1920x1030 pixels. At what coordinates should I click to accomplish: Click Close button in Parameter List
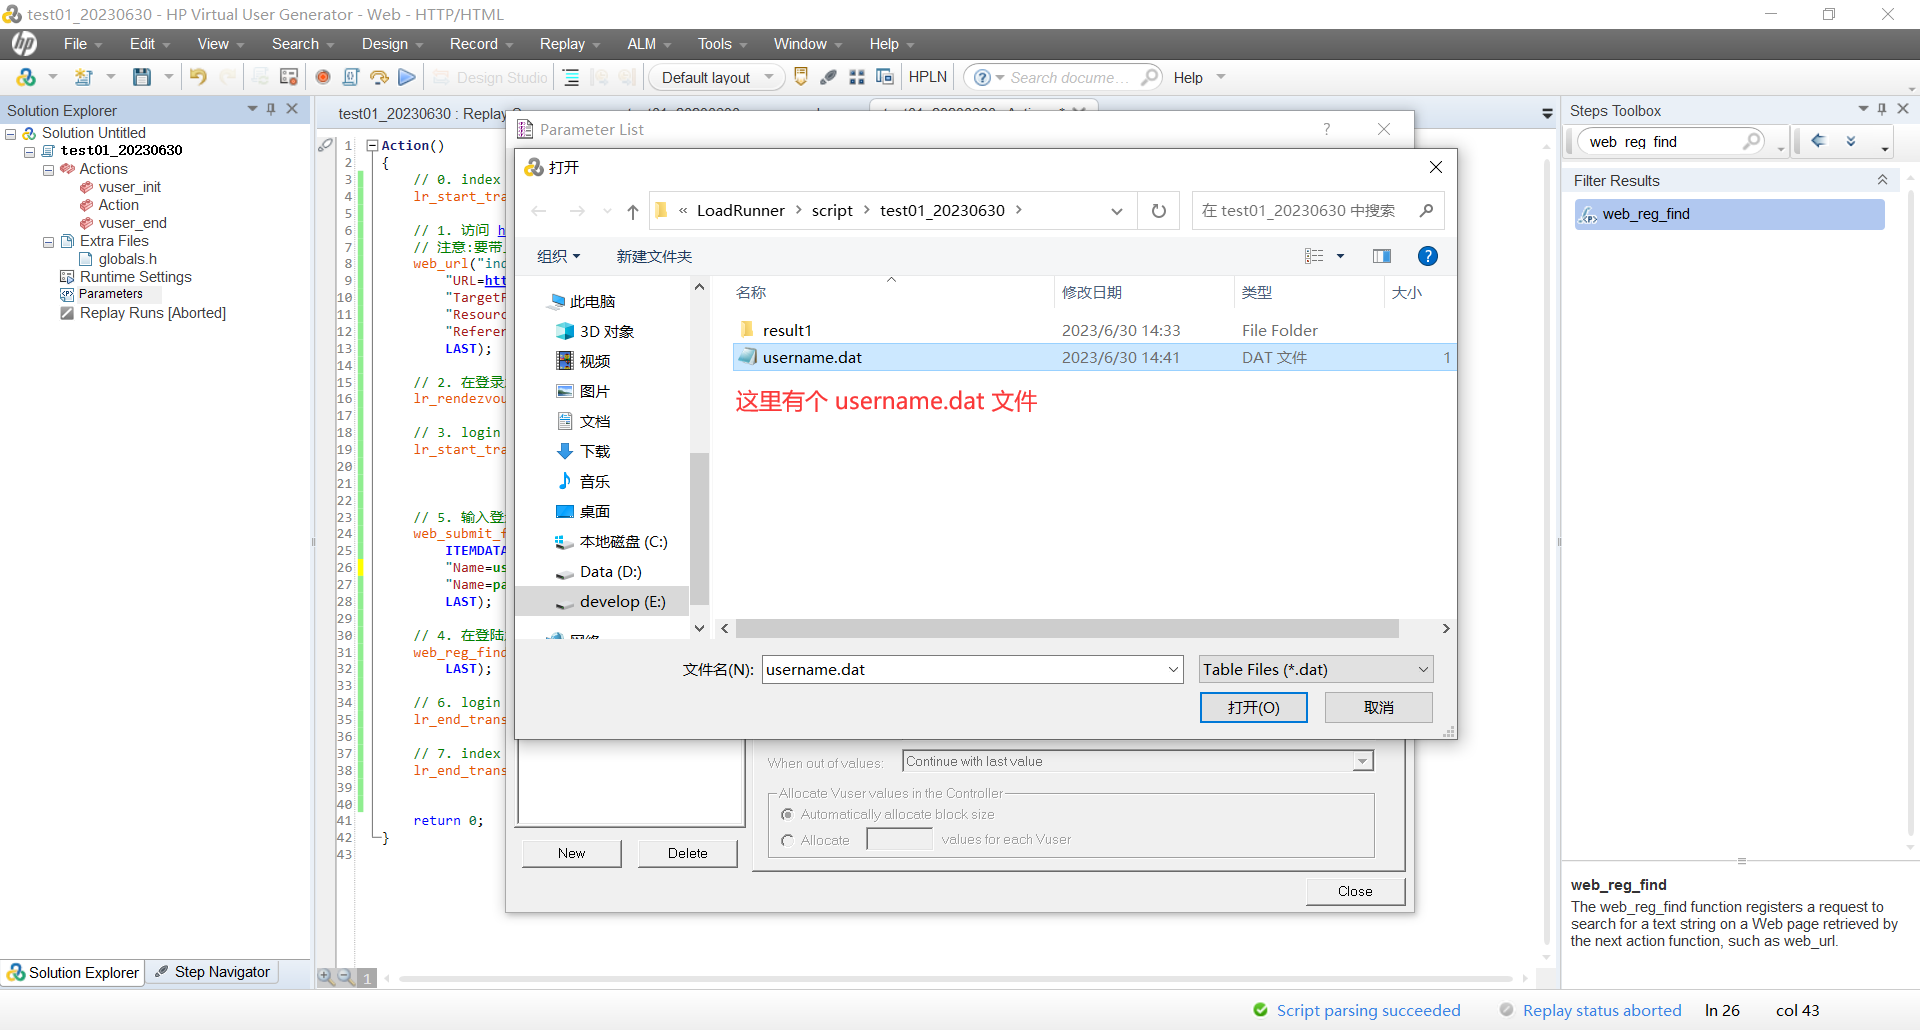click(x=1355, y=891)
